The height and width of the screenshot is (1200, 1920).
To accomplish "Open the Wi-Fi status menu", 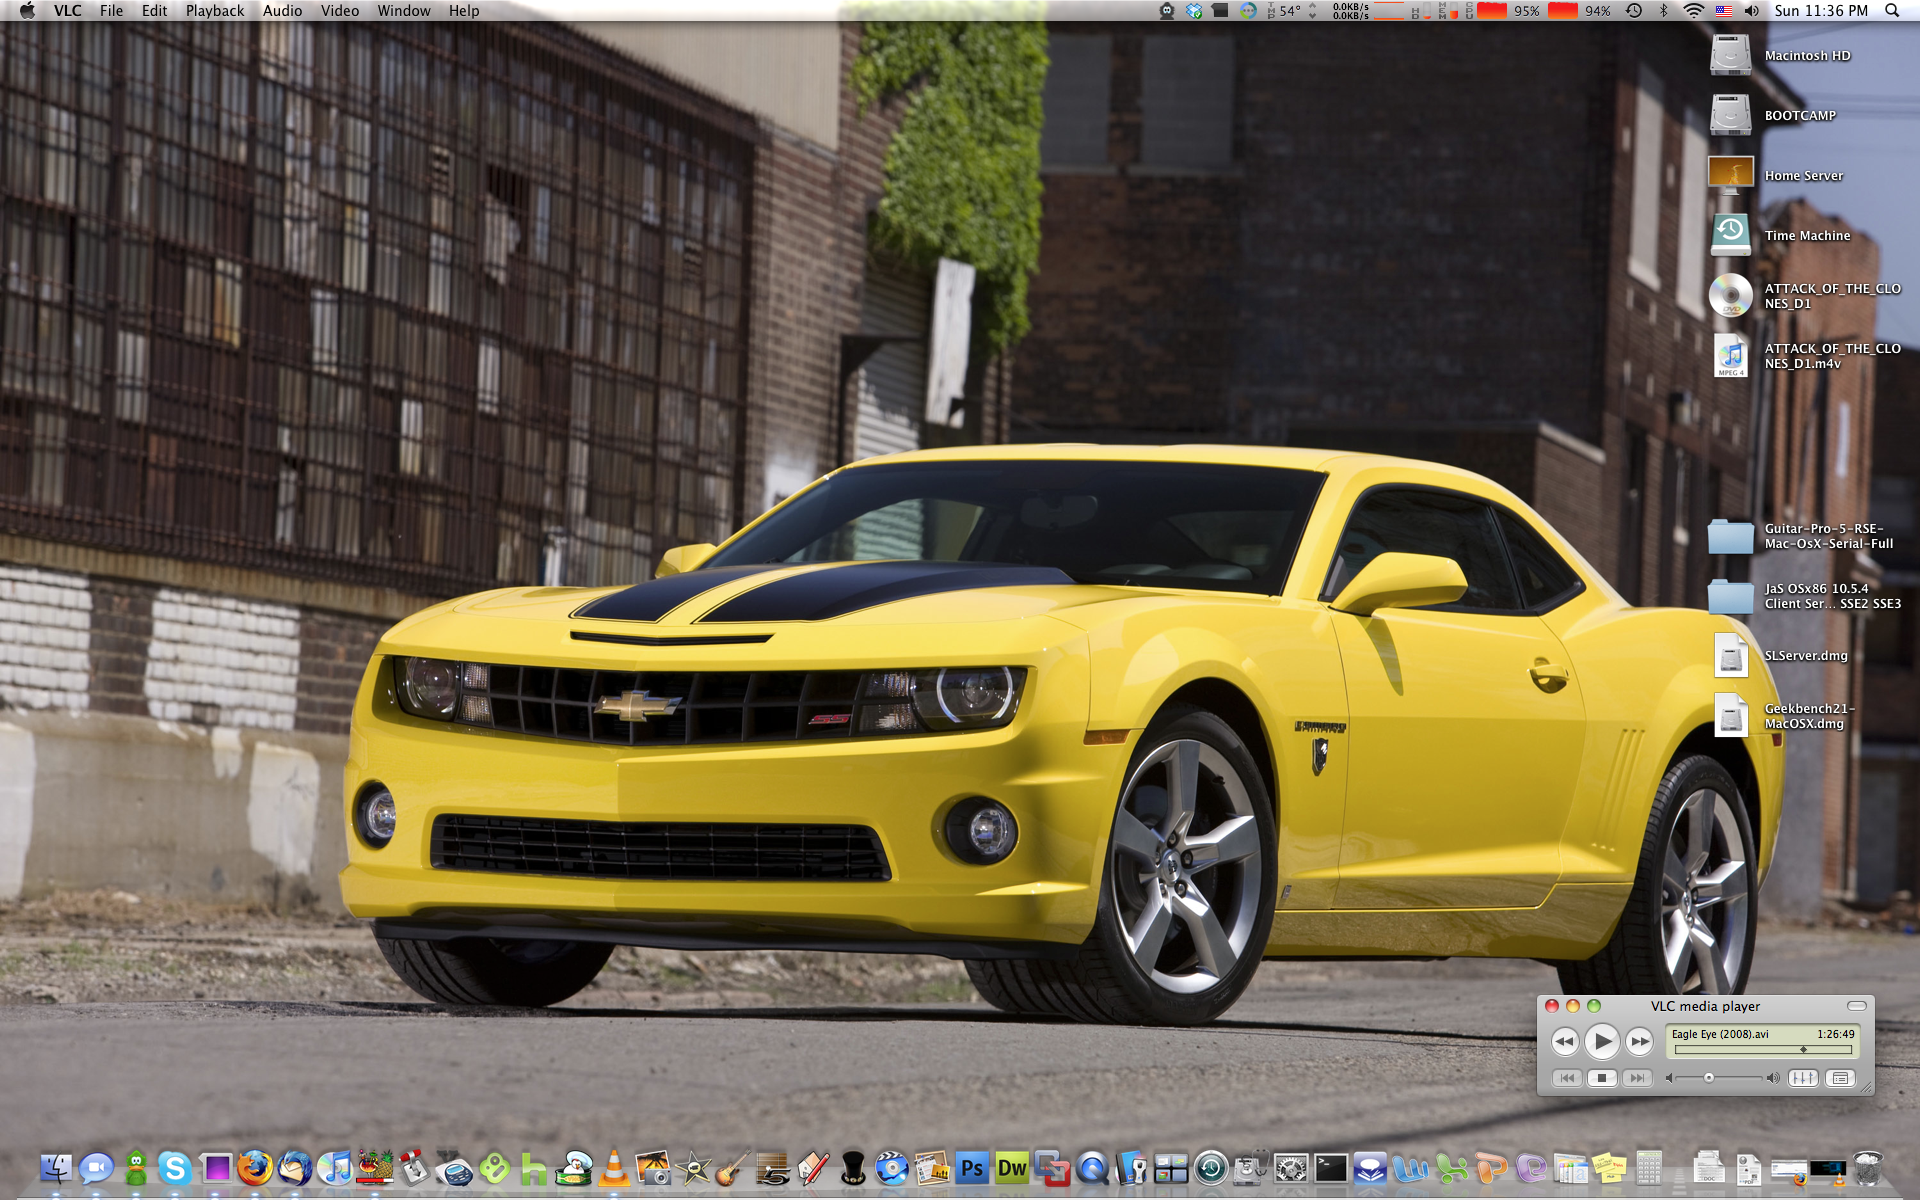I will point(1693,11).
